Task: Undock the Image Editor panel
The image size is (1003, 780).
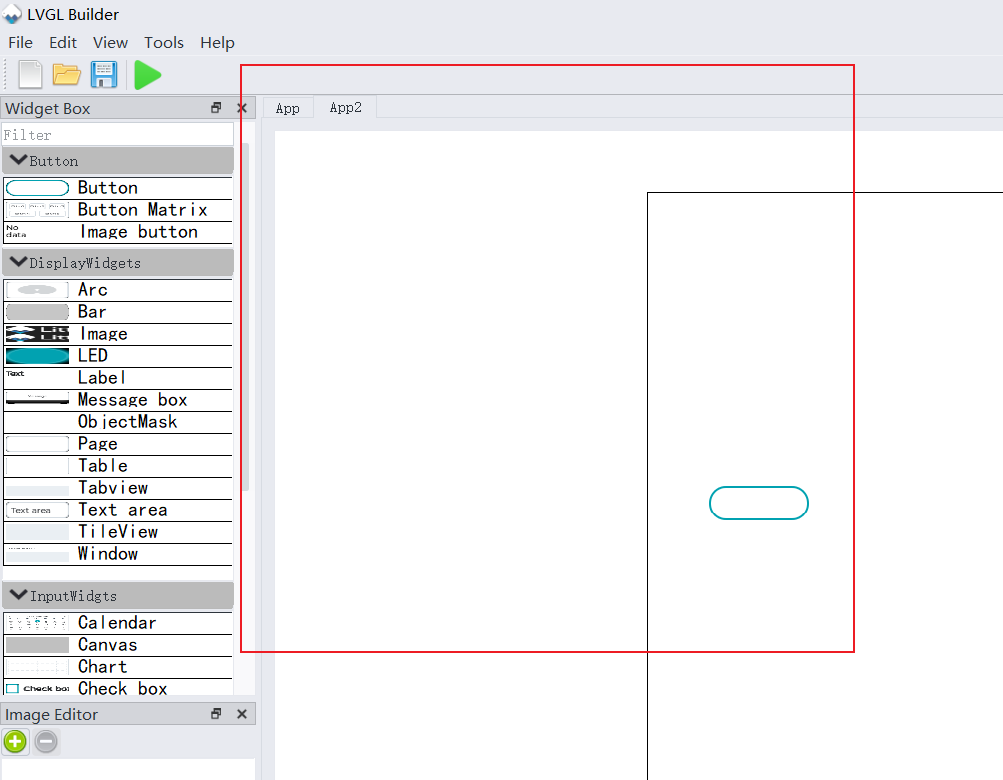Action: tap(215, 714)
